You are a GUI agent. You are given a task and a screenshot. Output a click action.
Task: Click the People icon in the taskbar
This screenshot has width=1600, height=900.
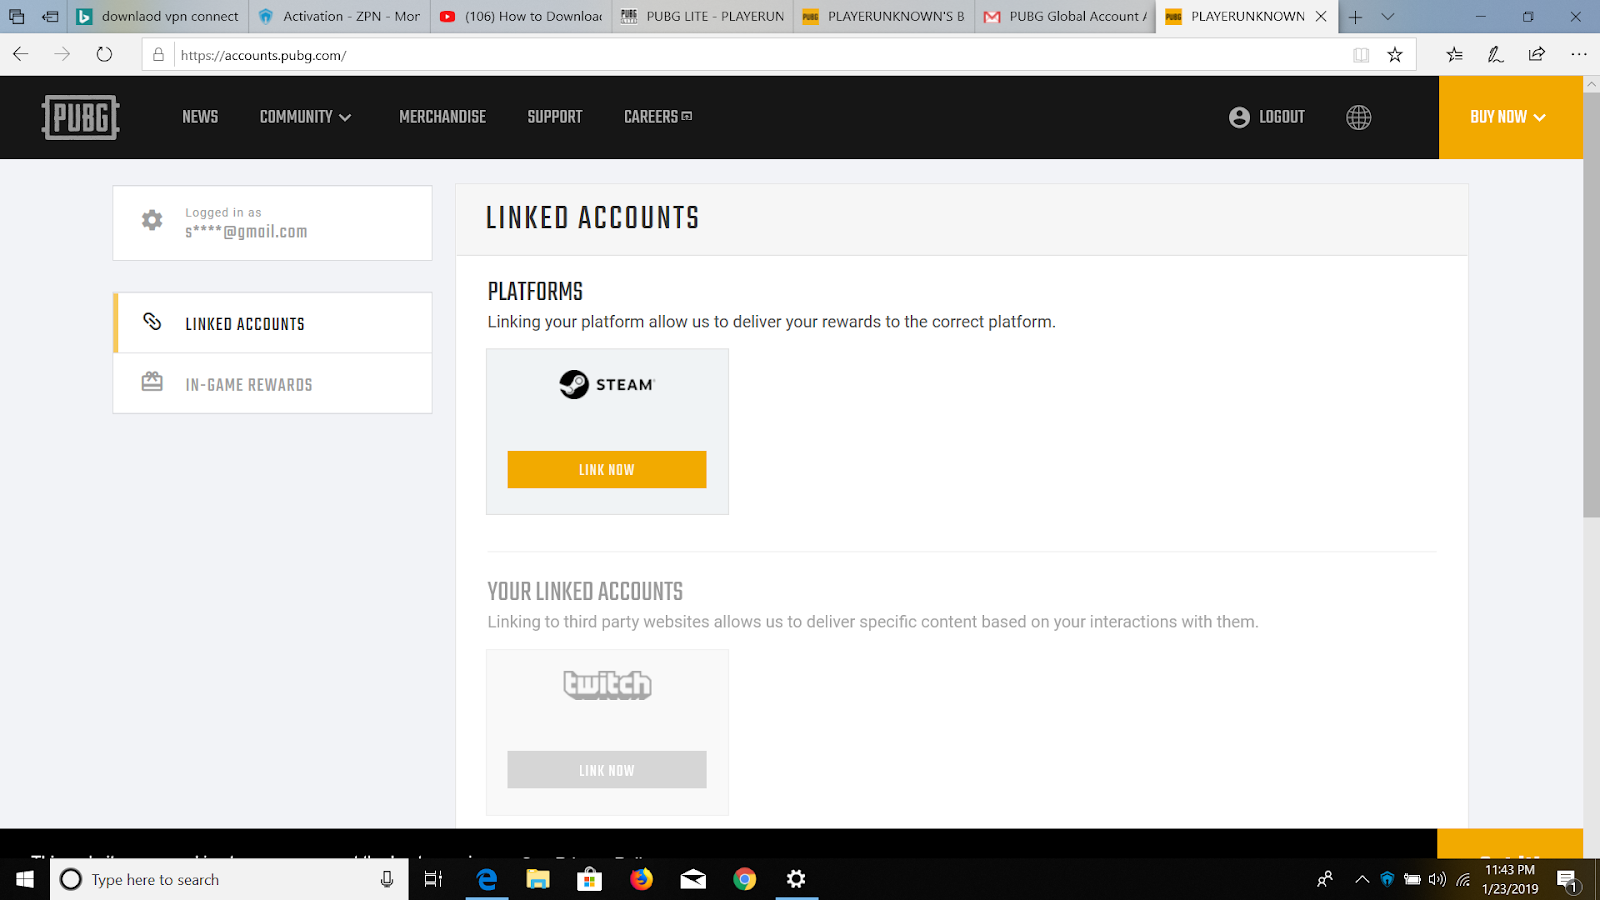[x=1325, y=880]
